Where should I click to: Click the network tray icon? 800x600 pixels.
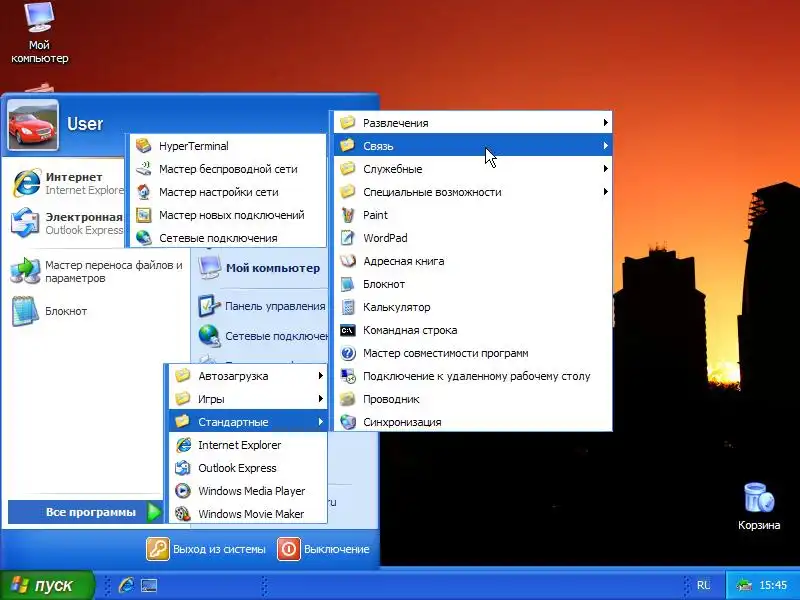pyautogui.click(x=744, y=585)
